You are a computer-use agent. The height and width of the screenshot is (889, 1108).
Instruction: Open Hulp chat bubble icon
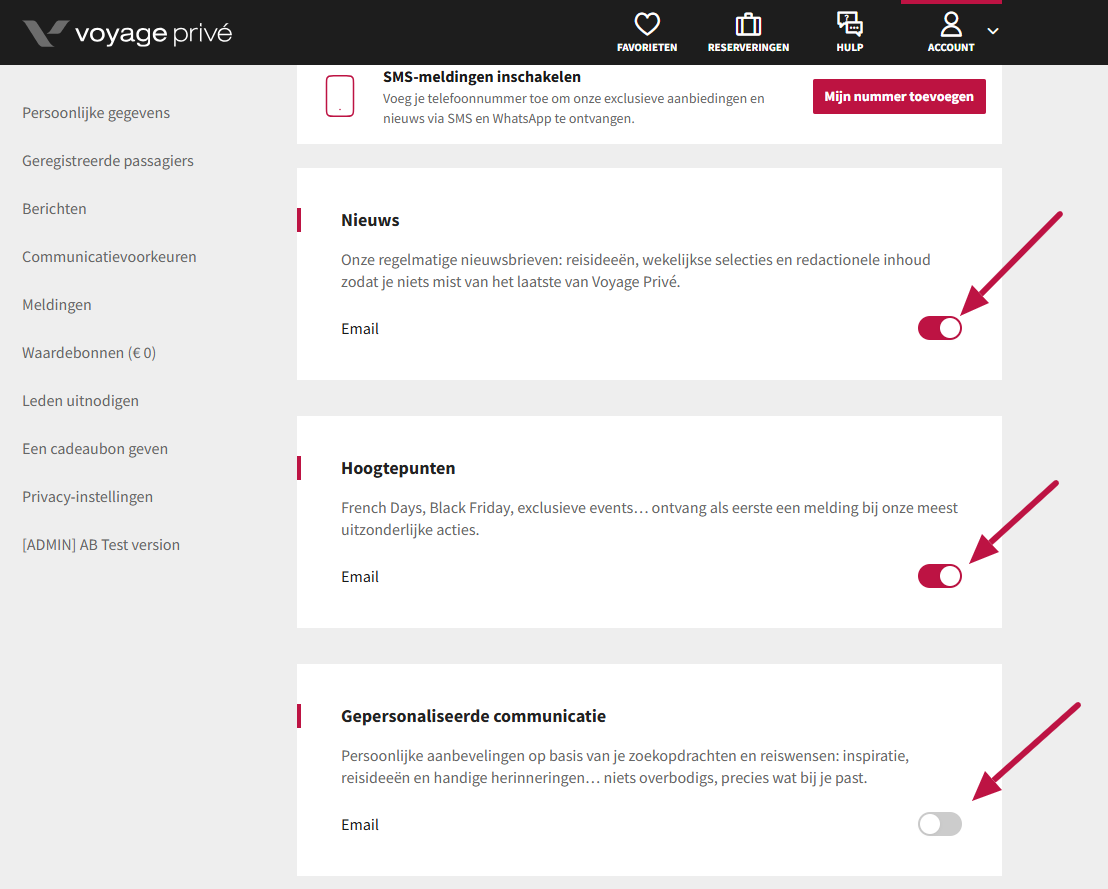pyautogui.click(x=849, y=24)
